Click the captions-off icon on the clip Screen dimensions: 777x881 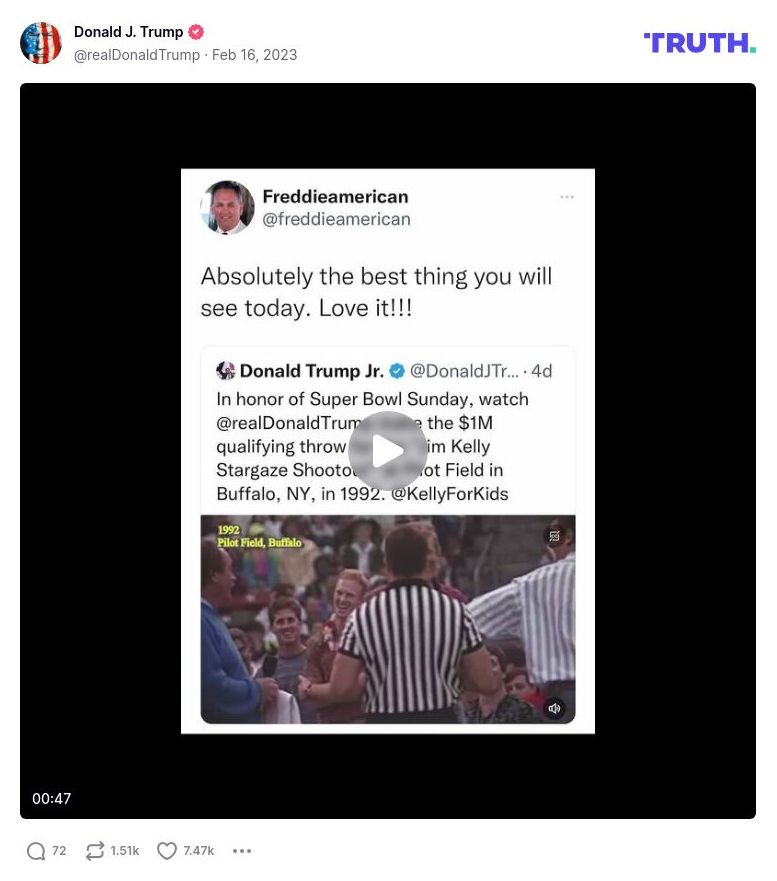[555, 535]
